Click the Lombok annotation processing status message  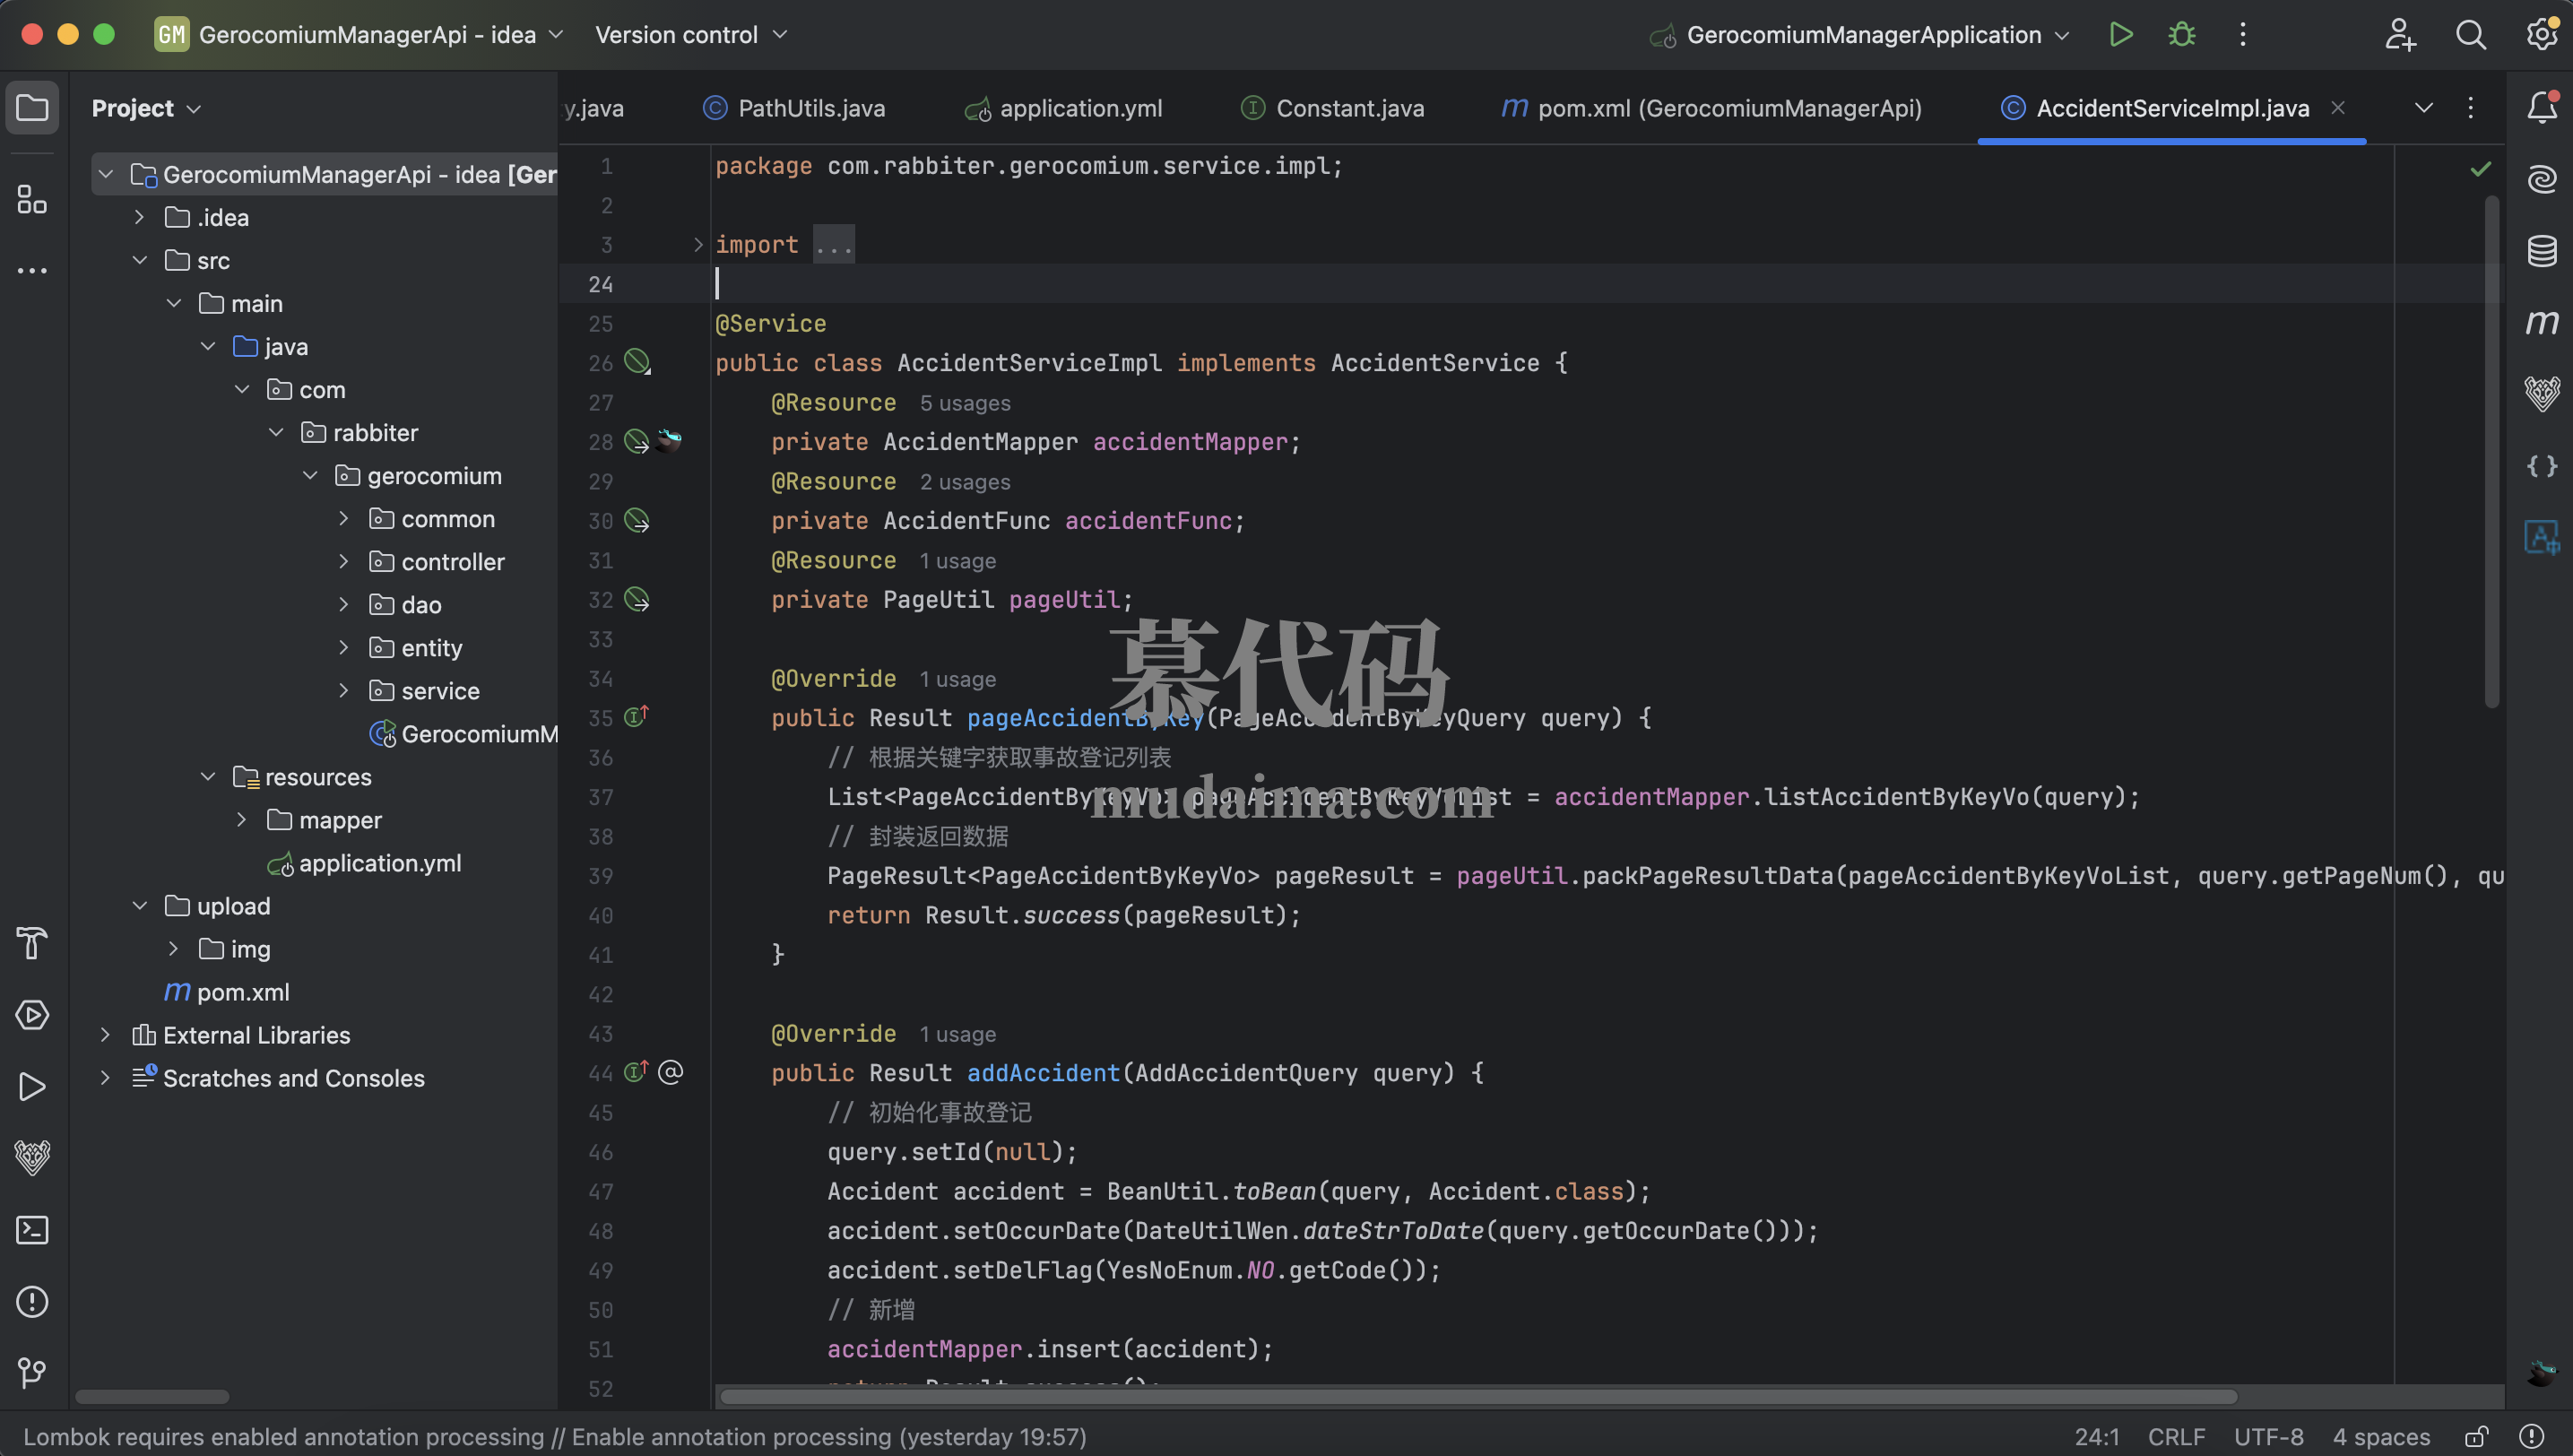click(555, 1437)
